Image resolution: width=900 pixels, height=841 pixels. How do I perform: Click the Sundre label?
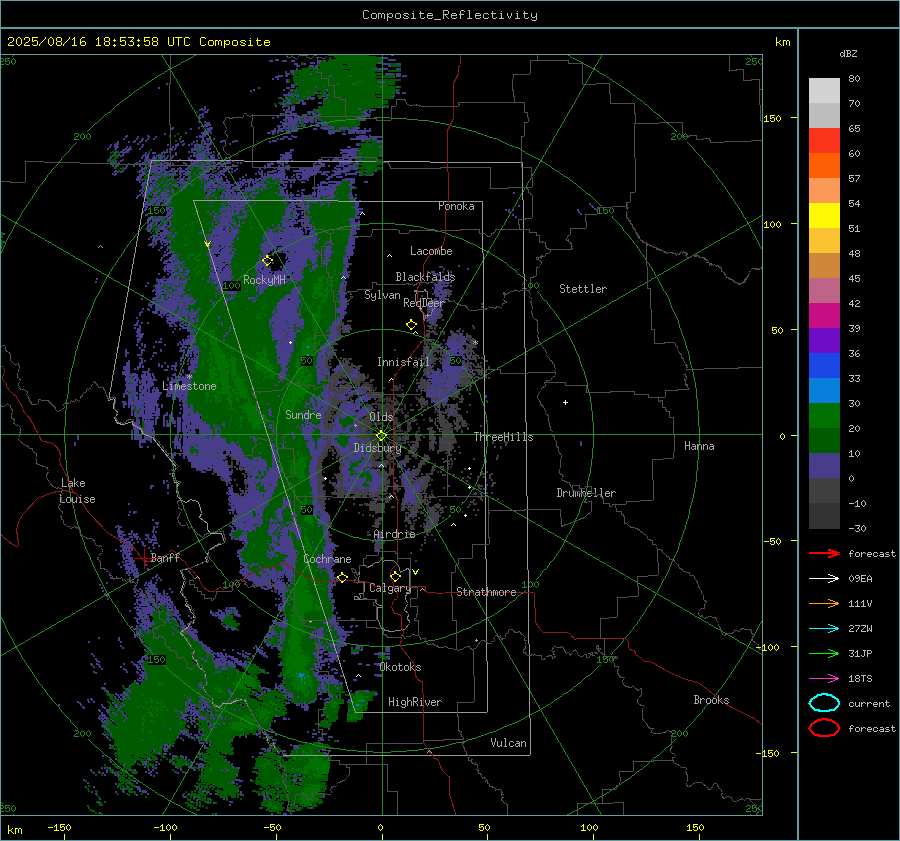[x=303, y=414]
